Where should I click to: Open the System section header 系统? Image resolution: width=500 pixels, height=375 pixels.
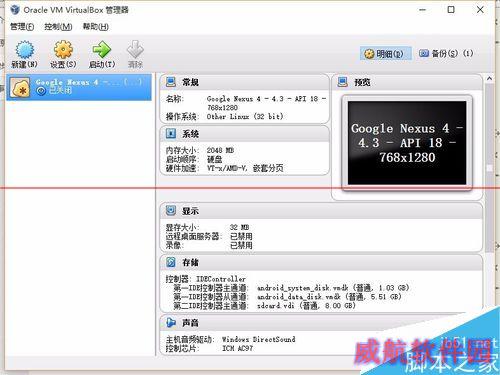click(x=190, y=134)
